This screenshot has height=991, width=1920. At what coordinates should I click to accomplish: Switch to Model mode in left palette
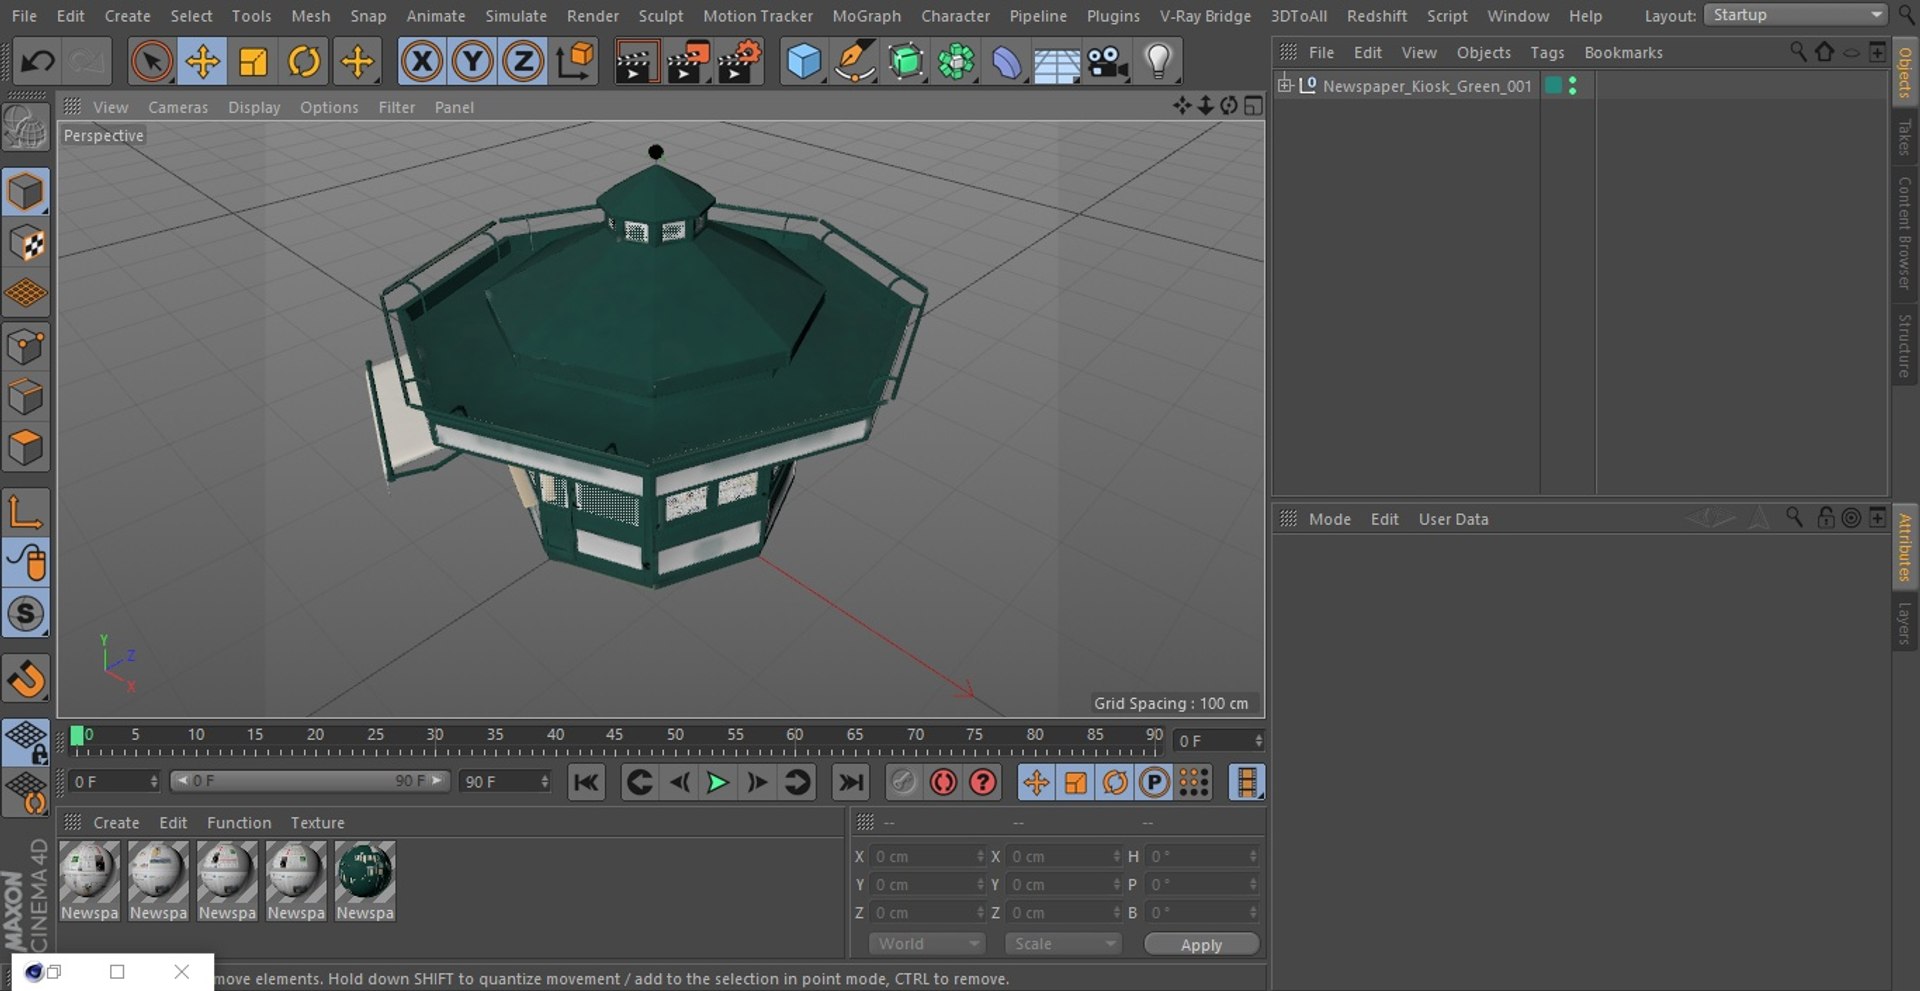(26, 192)
